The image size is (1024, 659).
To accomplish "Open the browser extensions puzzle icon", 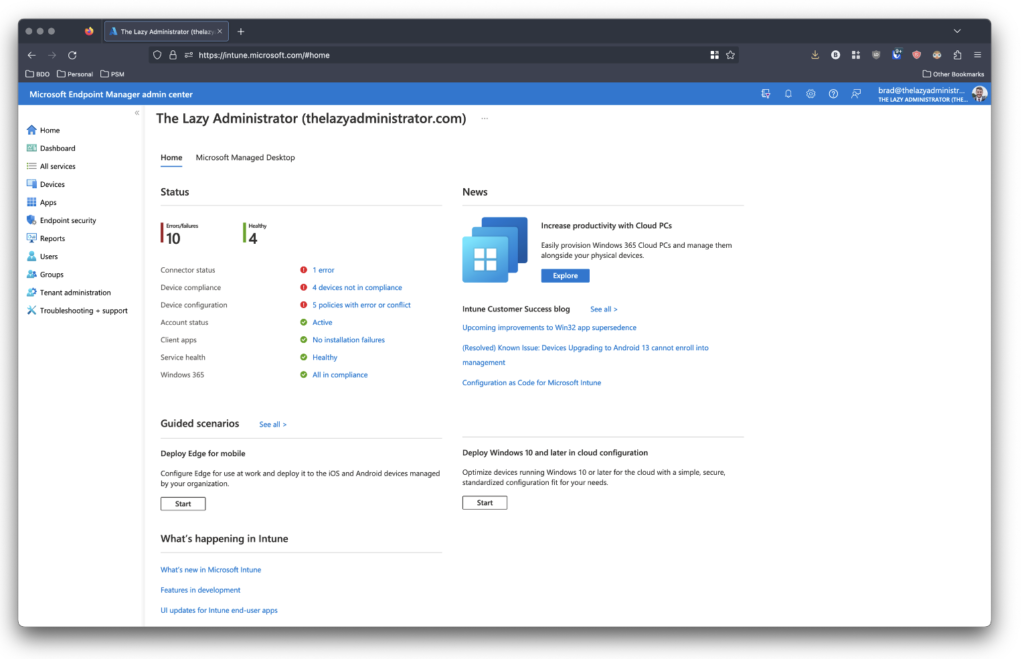I will [x=957, y=56].
